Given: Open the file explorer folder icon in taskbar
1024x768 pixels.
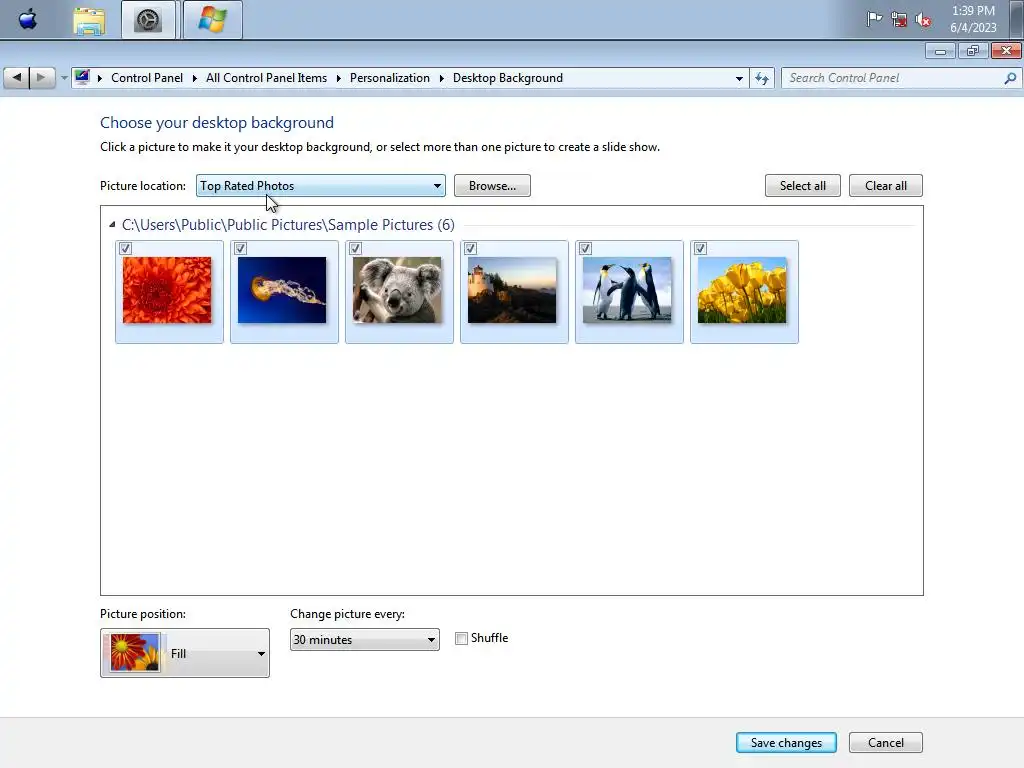Looking at the screenshot, I should (89, 20).
